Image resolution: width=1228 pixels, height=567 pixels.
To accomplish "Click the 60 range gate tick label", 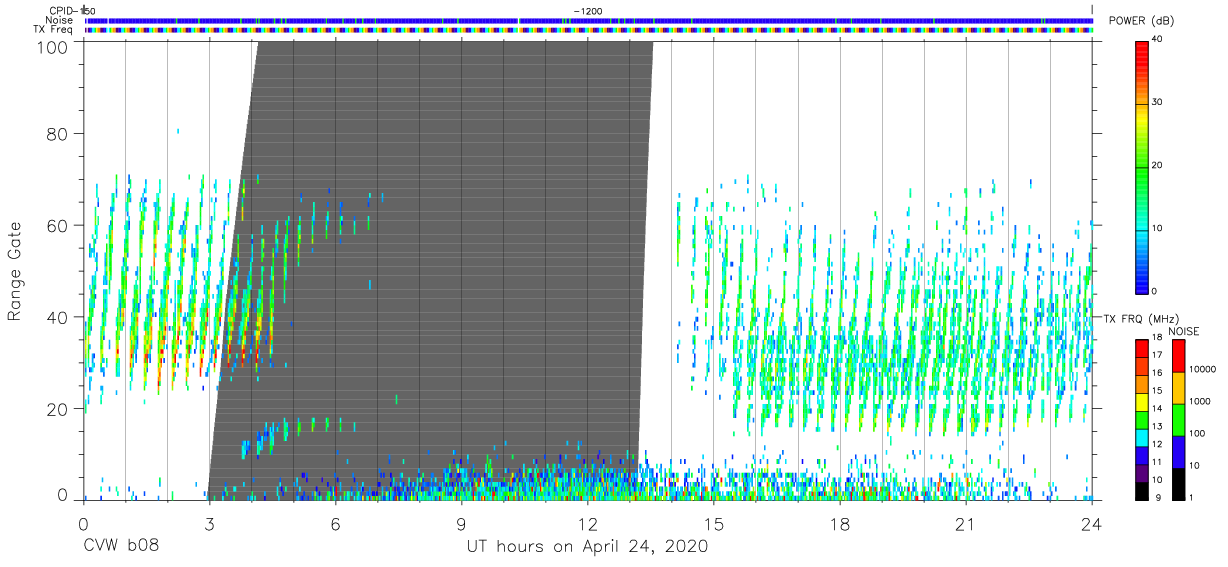I will coord(58,226).
